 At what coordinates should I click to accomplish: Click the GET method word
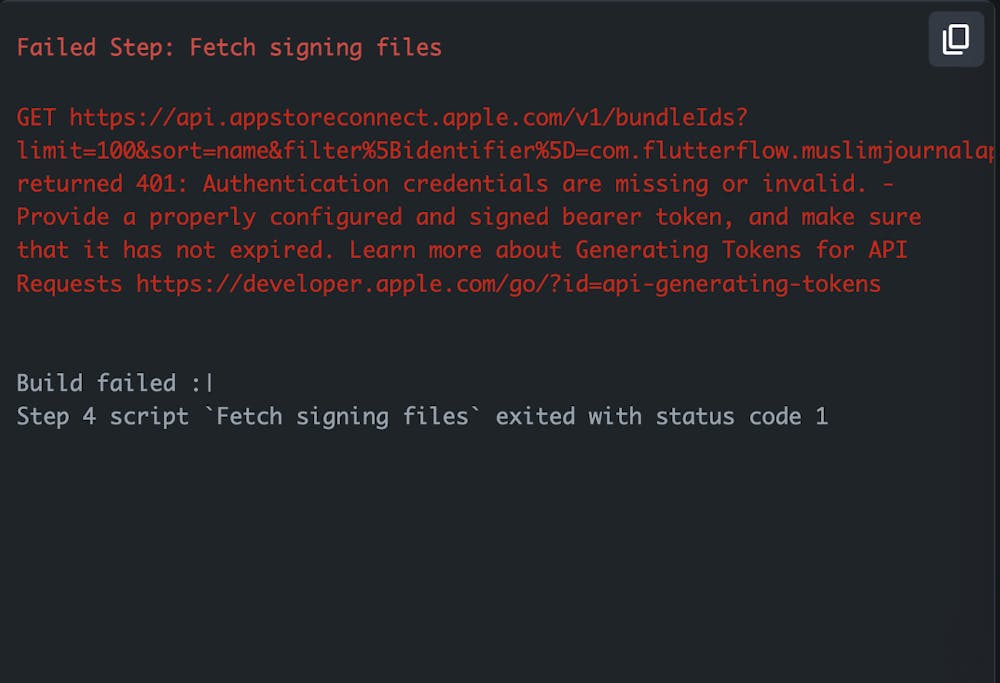(x=36, y=117)
